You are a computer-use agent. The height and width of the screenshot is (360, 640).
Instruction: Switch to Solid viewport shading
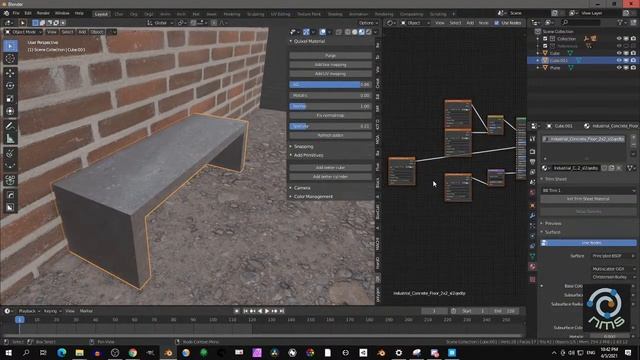pos(355,32)
